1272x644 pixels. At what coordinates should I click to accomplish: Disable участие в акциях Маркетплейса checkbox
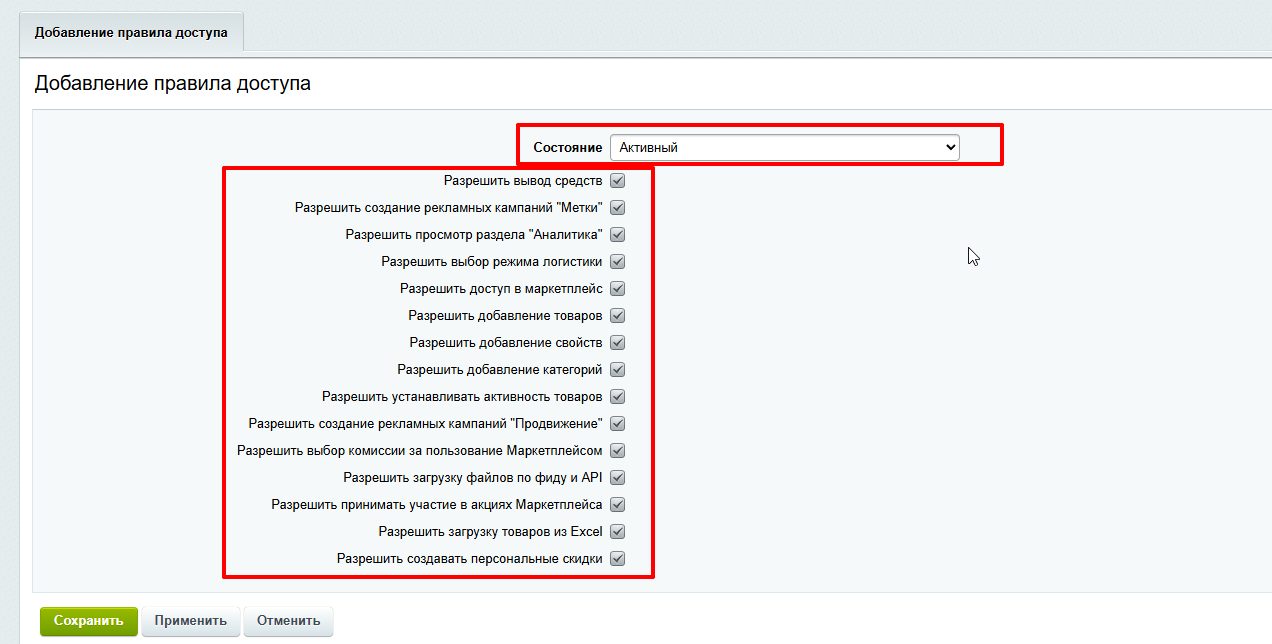click(x=617, y=505)
